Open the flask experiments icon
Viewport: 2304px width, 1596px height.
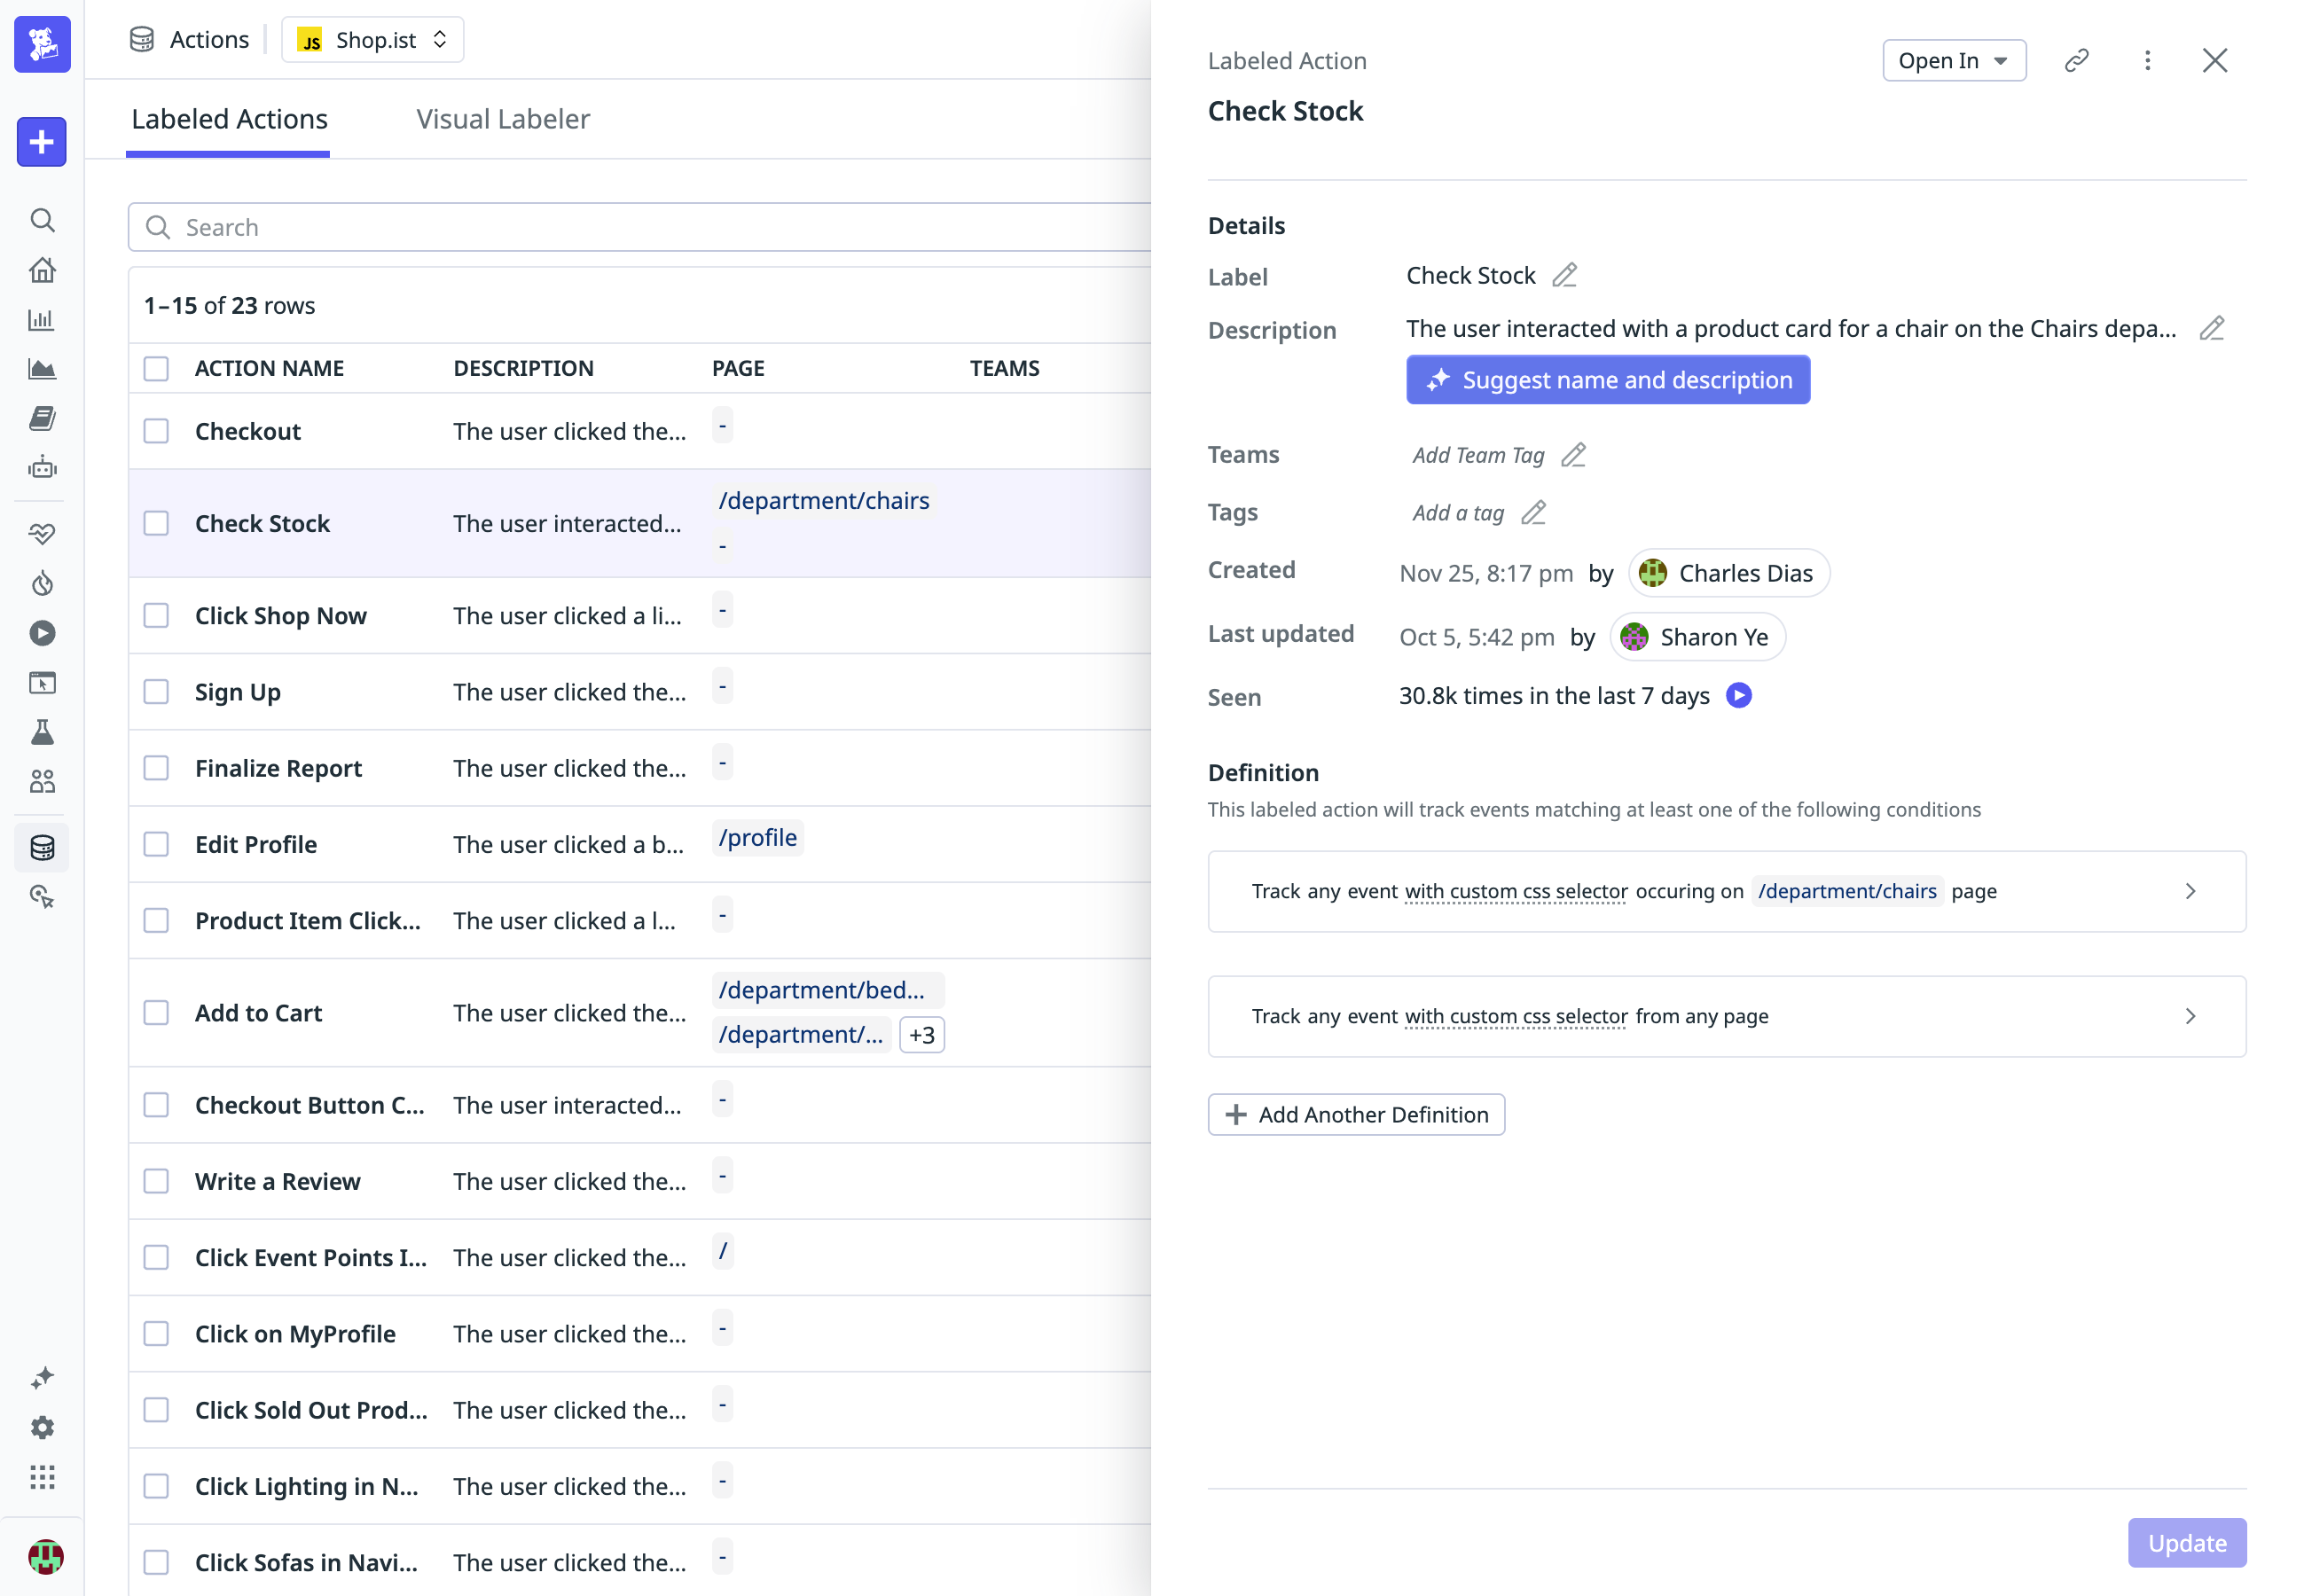42,732
